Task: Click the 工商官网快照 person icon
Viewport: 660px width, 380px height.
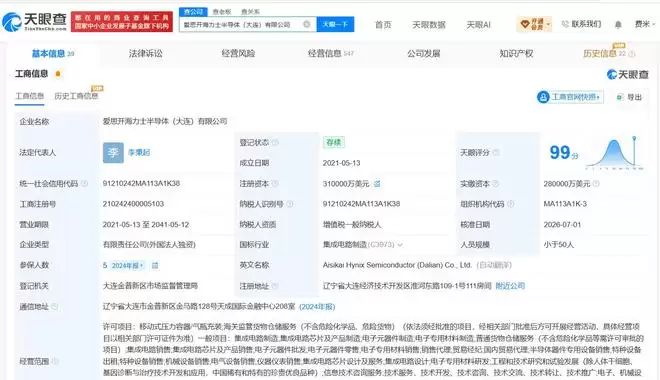Action: coord(543,97)
